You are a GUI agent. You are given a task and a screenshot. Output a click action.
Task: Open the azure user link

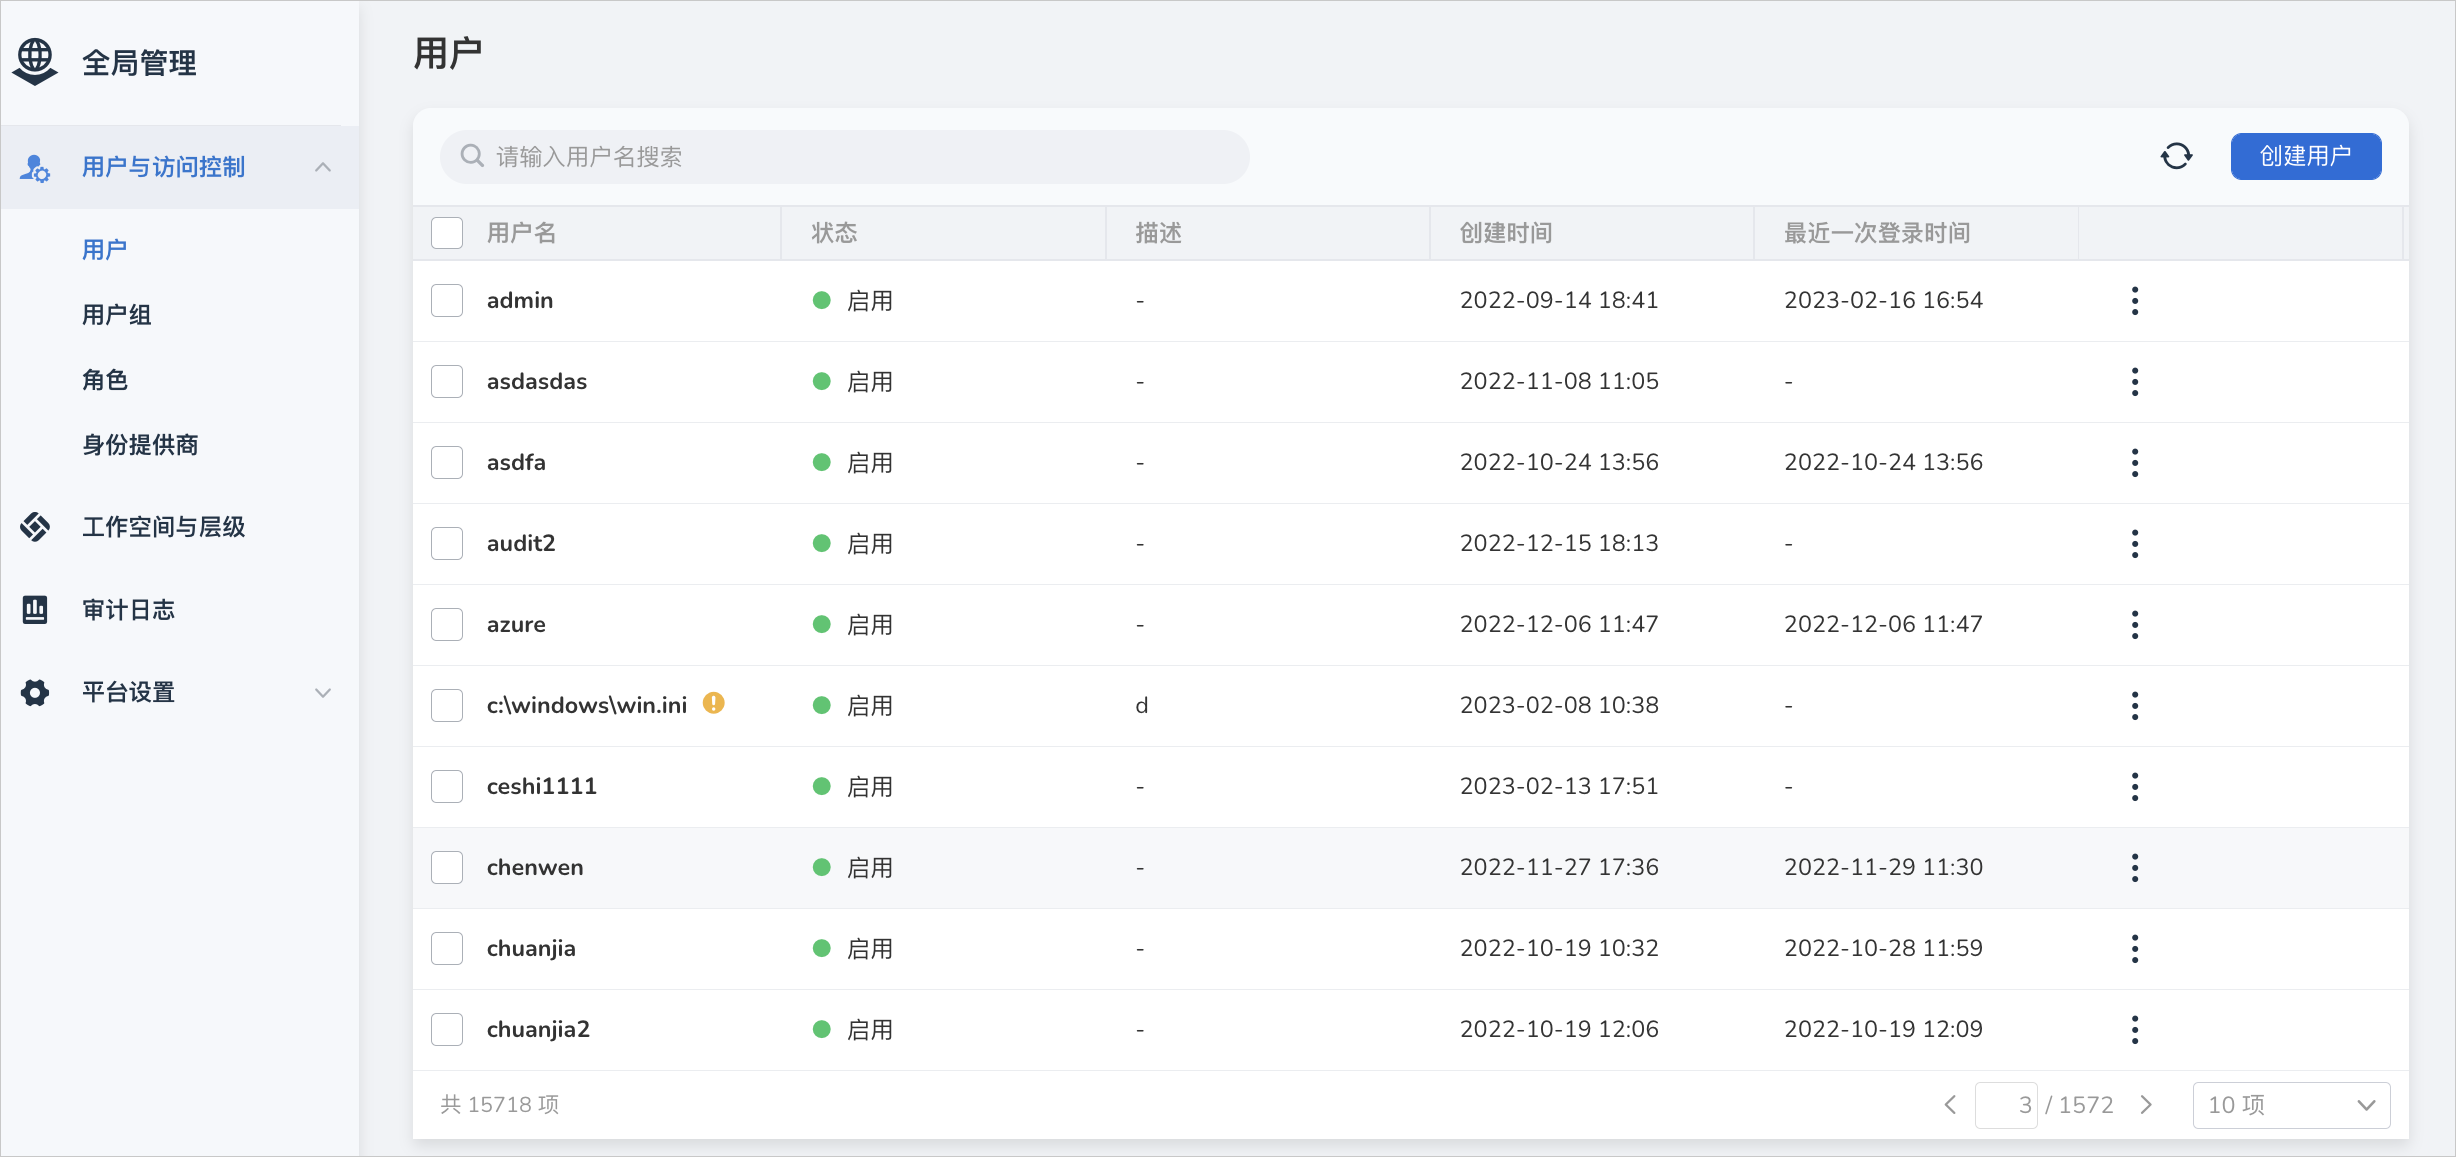516,624
